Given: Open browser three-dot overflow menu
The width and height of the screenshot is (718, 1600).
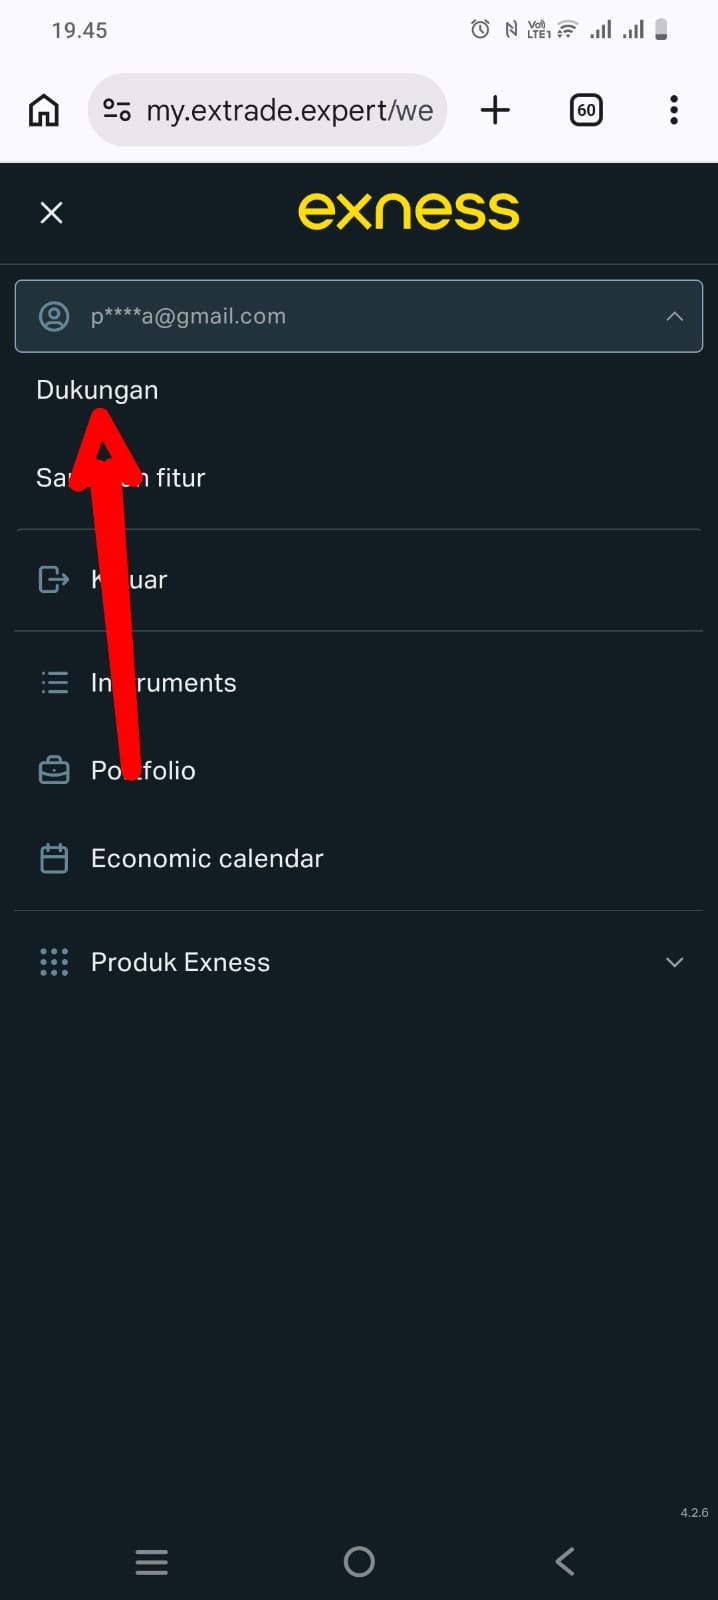Looking at the screenshot, I should pos(674,110).
